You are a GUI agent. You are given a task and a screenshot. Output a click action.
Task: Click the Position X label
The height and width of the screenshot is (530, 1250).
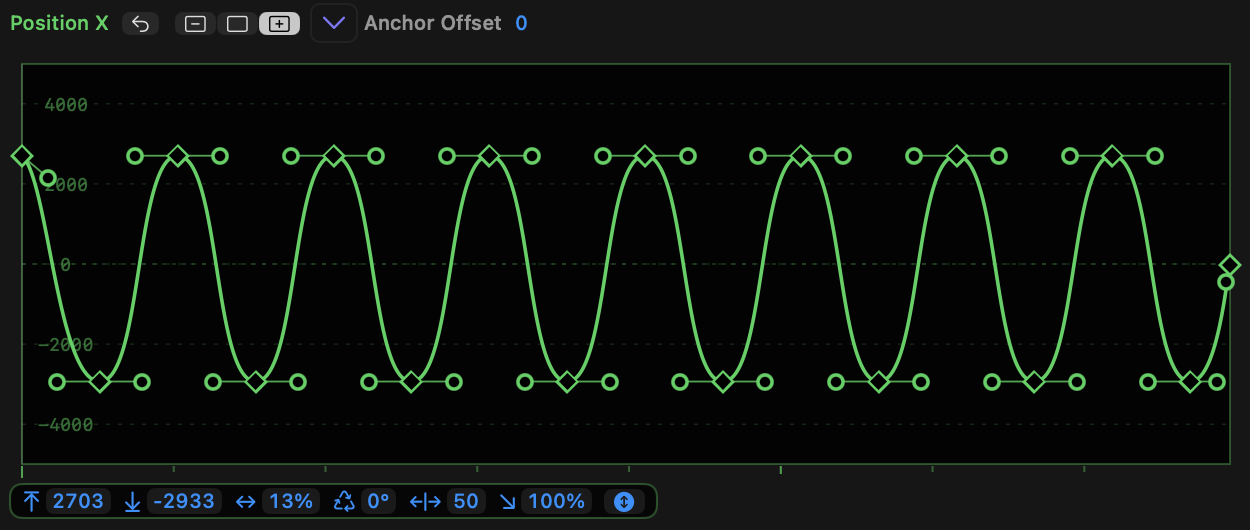tap(59, 23)
